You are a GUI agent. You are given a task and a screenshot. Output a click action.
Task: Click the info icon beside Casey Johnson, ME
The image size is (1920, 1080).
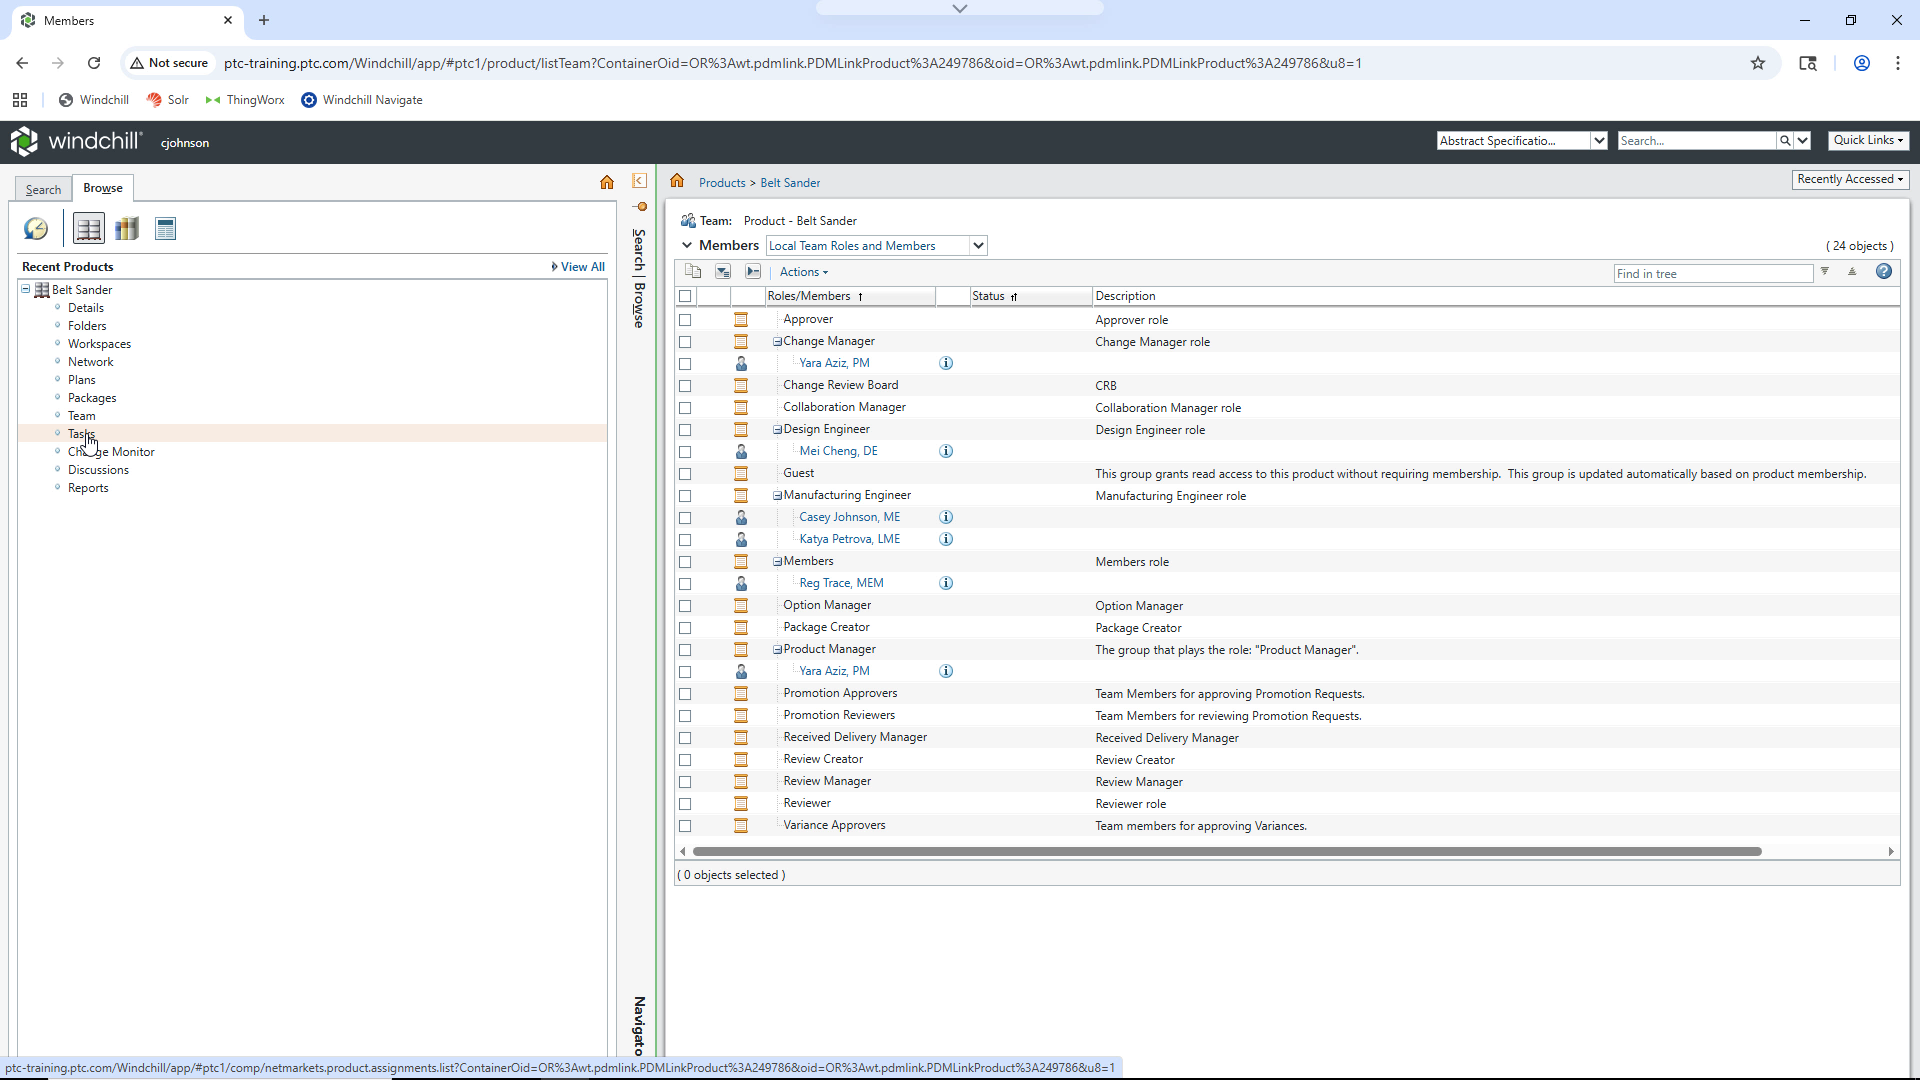(946, 517)
